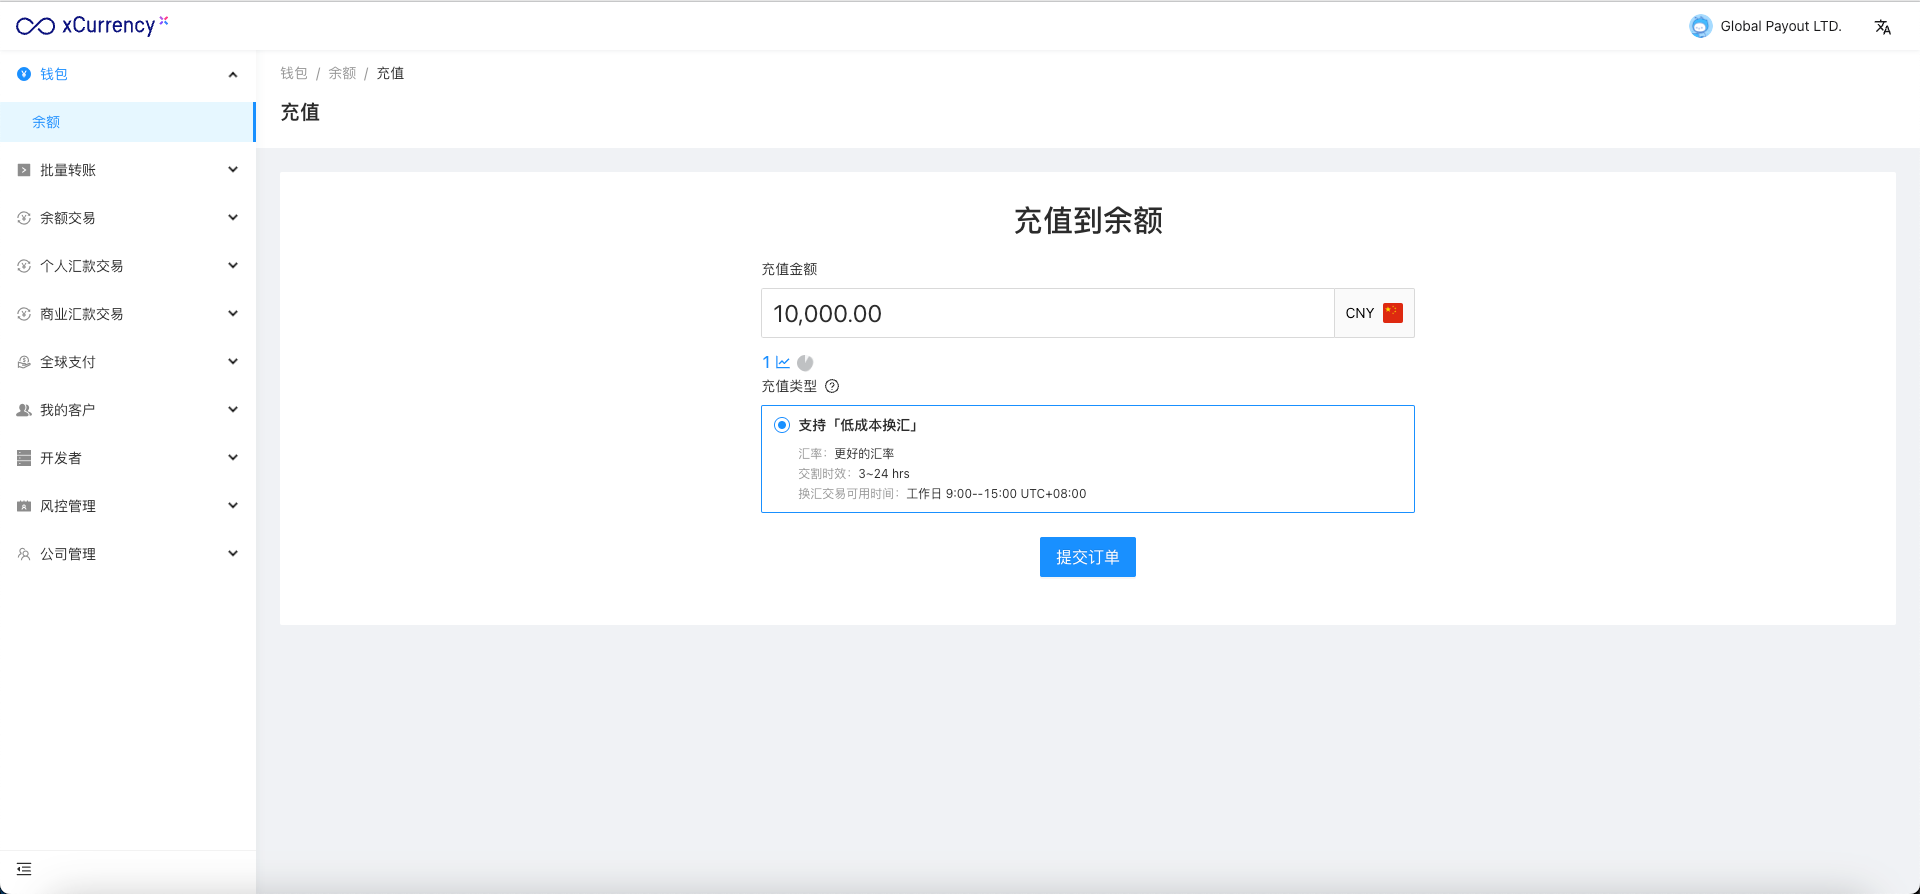Viewport: 1920px width, 894px height.
Task: Click the 余额交易 sidebar icon
Action: 24,218
